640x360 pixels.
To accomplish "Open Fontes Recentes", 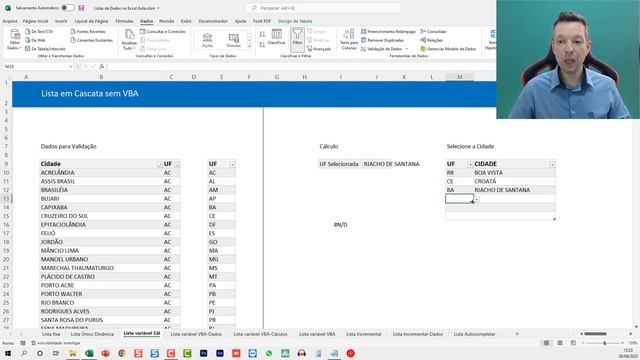I will [88, 31].
